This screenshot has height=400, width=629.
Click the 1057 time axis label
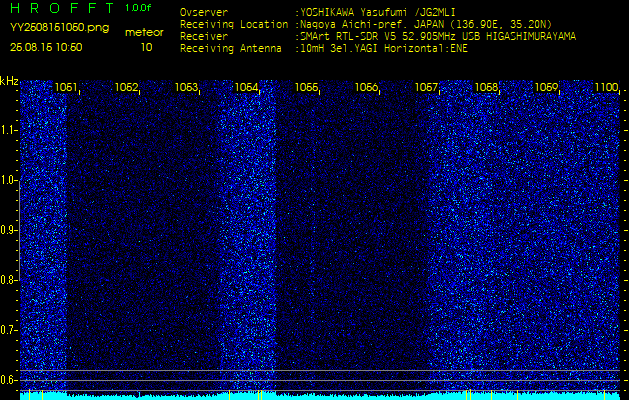pyautogui.click(x=426, y=87)
